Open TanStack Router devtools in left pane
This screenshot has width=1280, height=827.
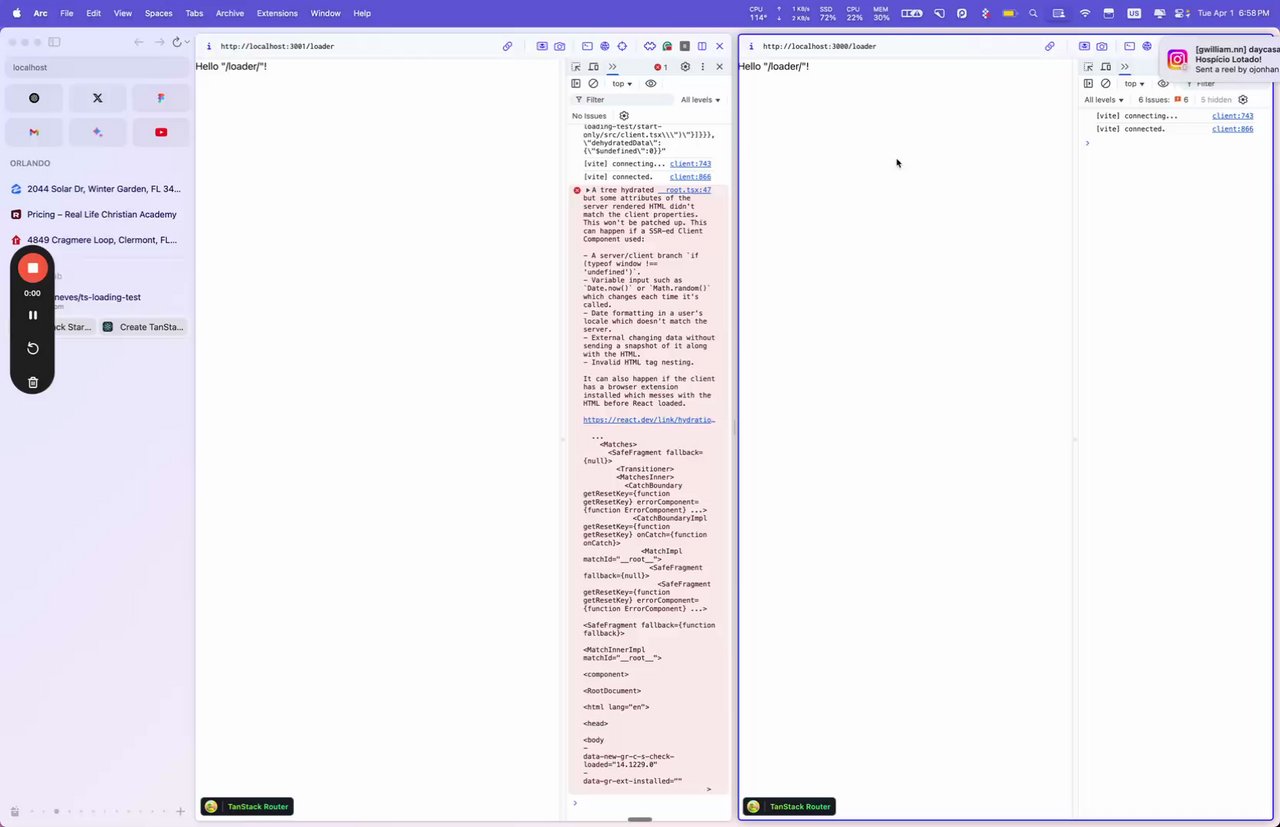pyautogui.click(x=247, y=807)
